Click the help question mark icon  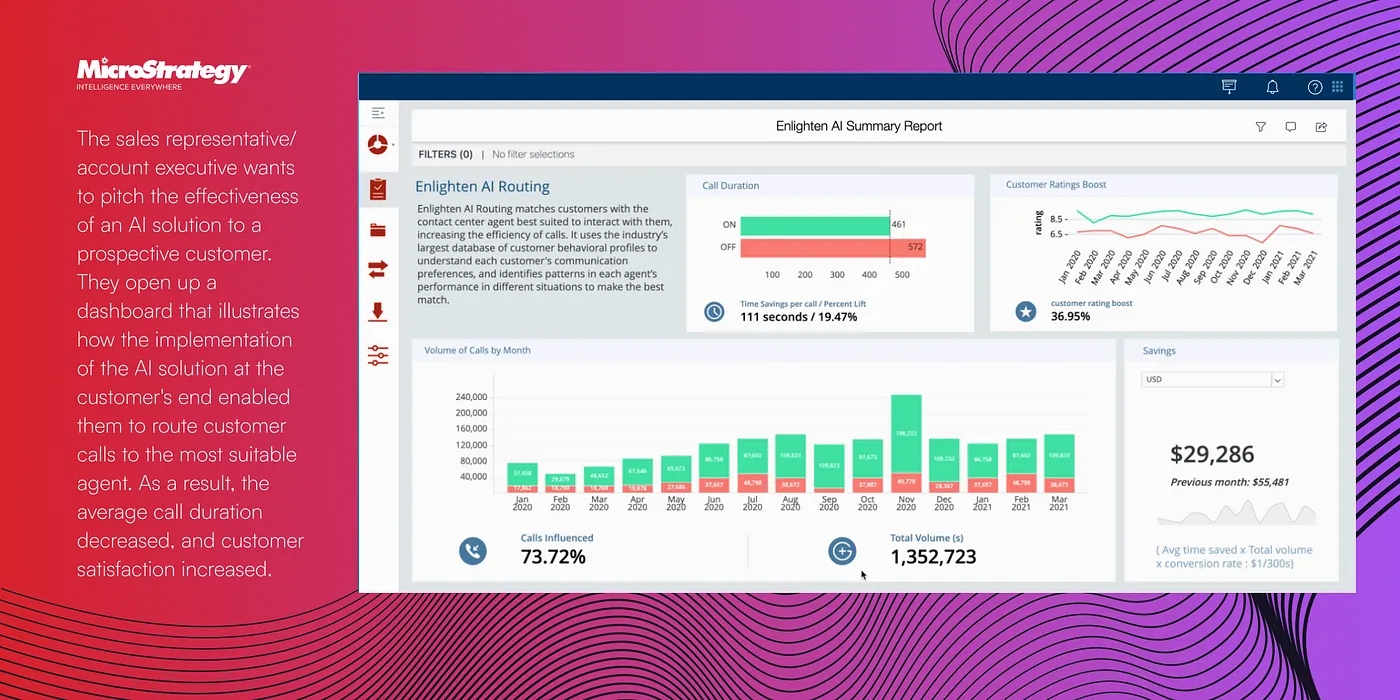(x=1314, y=86)
